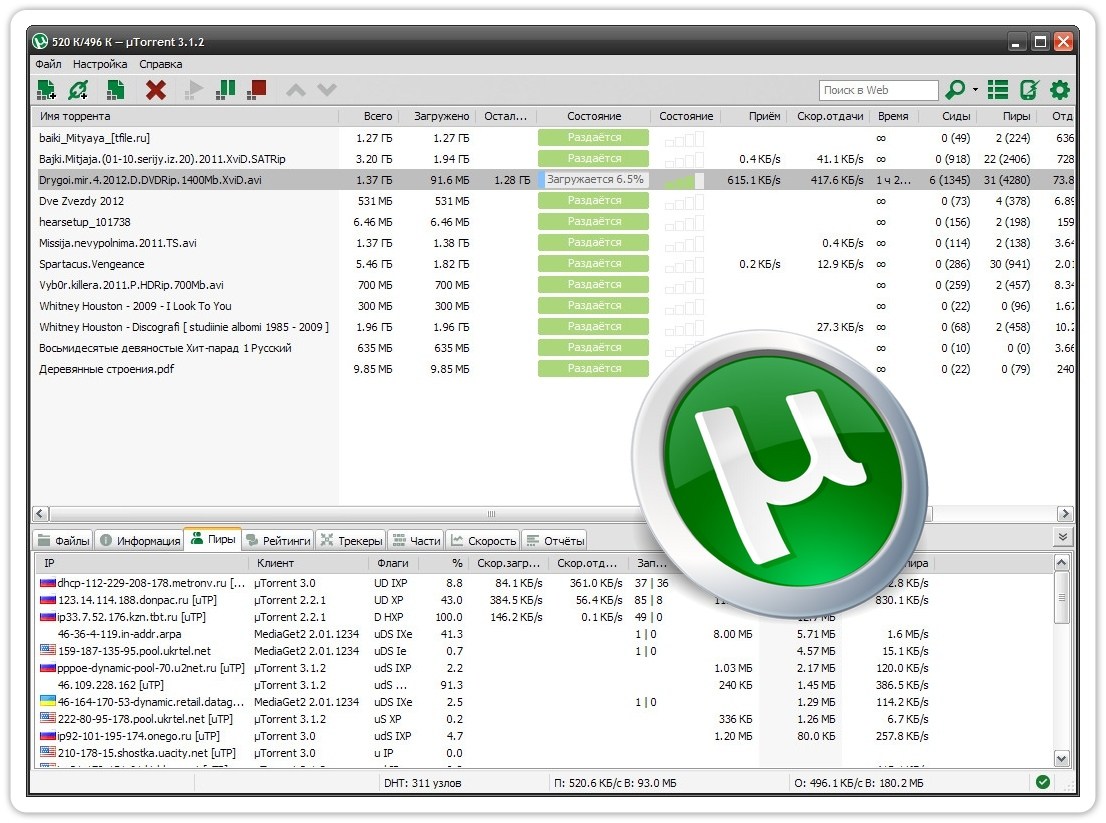Switch to the 'Рейтинги' tab
The width and height of the screenshot is (1106, 823).
tap(278, 541)
